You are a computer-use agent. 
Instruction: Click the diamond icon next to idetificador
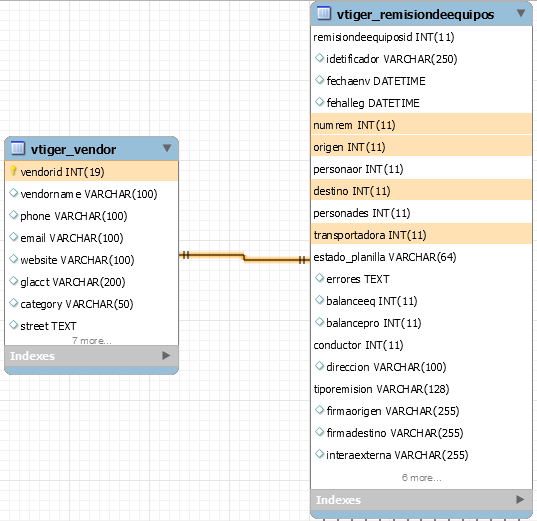coord(319,58)
